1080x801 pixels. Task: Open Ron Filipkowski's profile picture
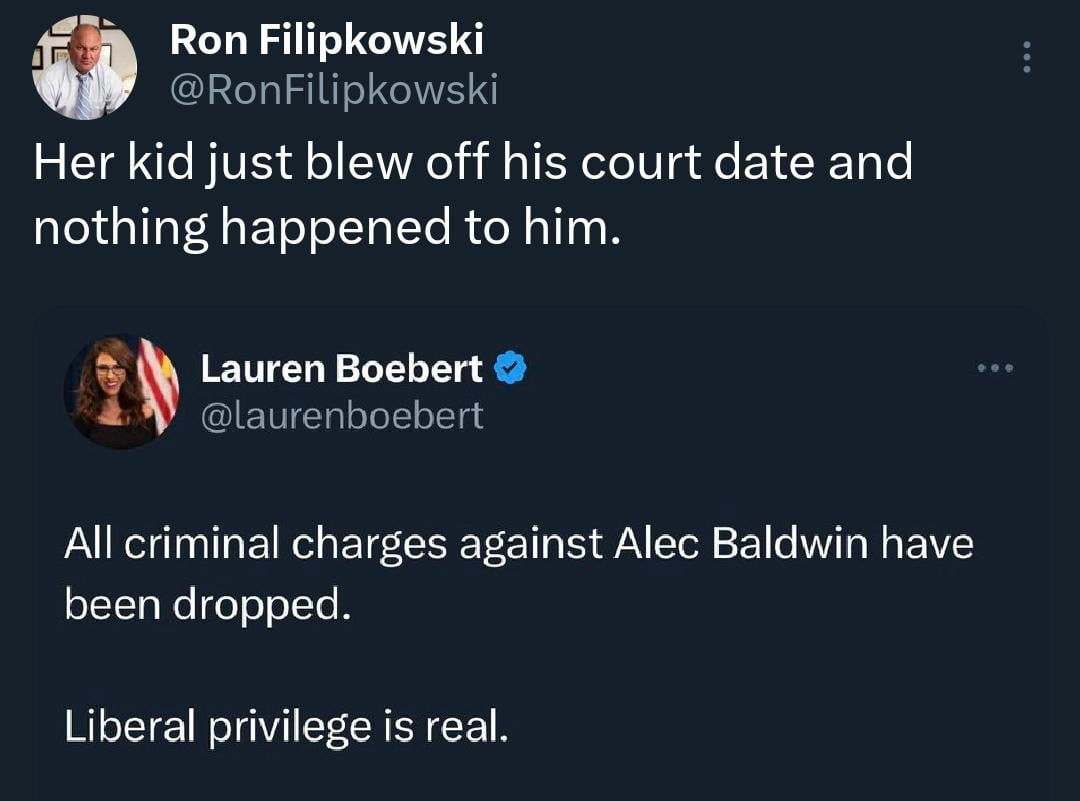[84, 69]
